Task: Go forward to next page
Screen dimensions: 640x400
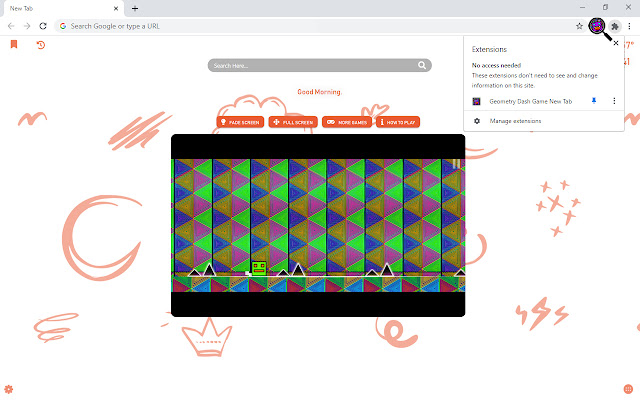Action: click(27, 26)
